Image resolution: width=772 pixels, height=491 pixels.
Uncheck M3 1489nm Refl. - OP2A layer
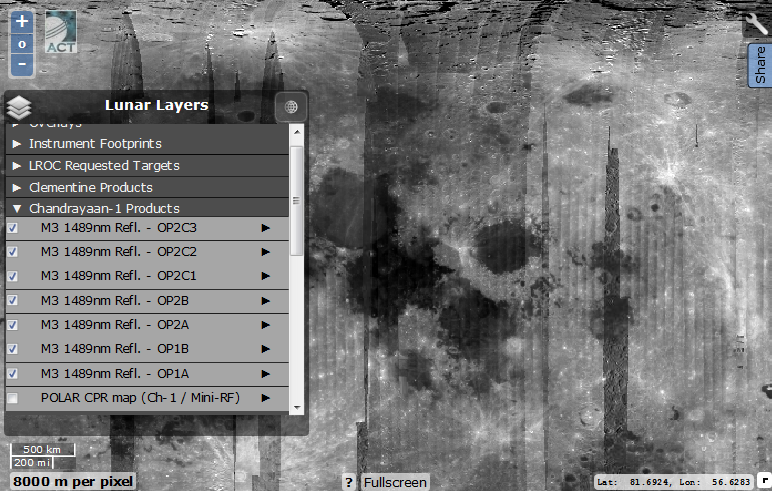click(x=13, y=325)
